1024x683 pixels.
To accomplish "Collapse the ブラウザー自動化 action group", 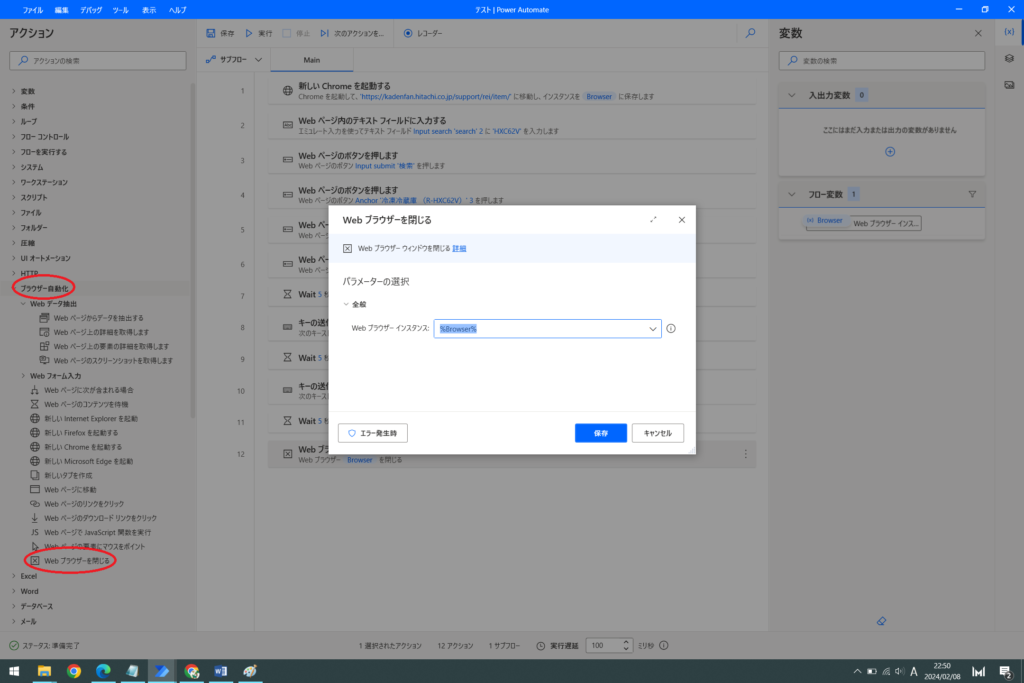I will 14,288.
